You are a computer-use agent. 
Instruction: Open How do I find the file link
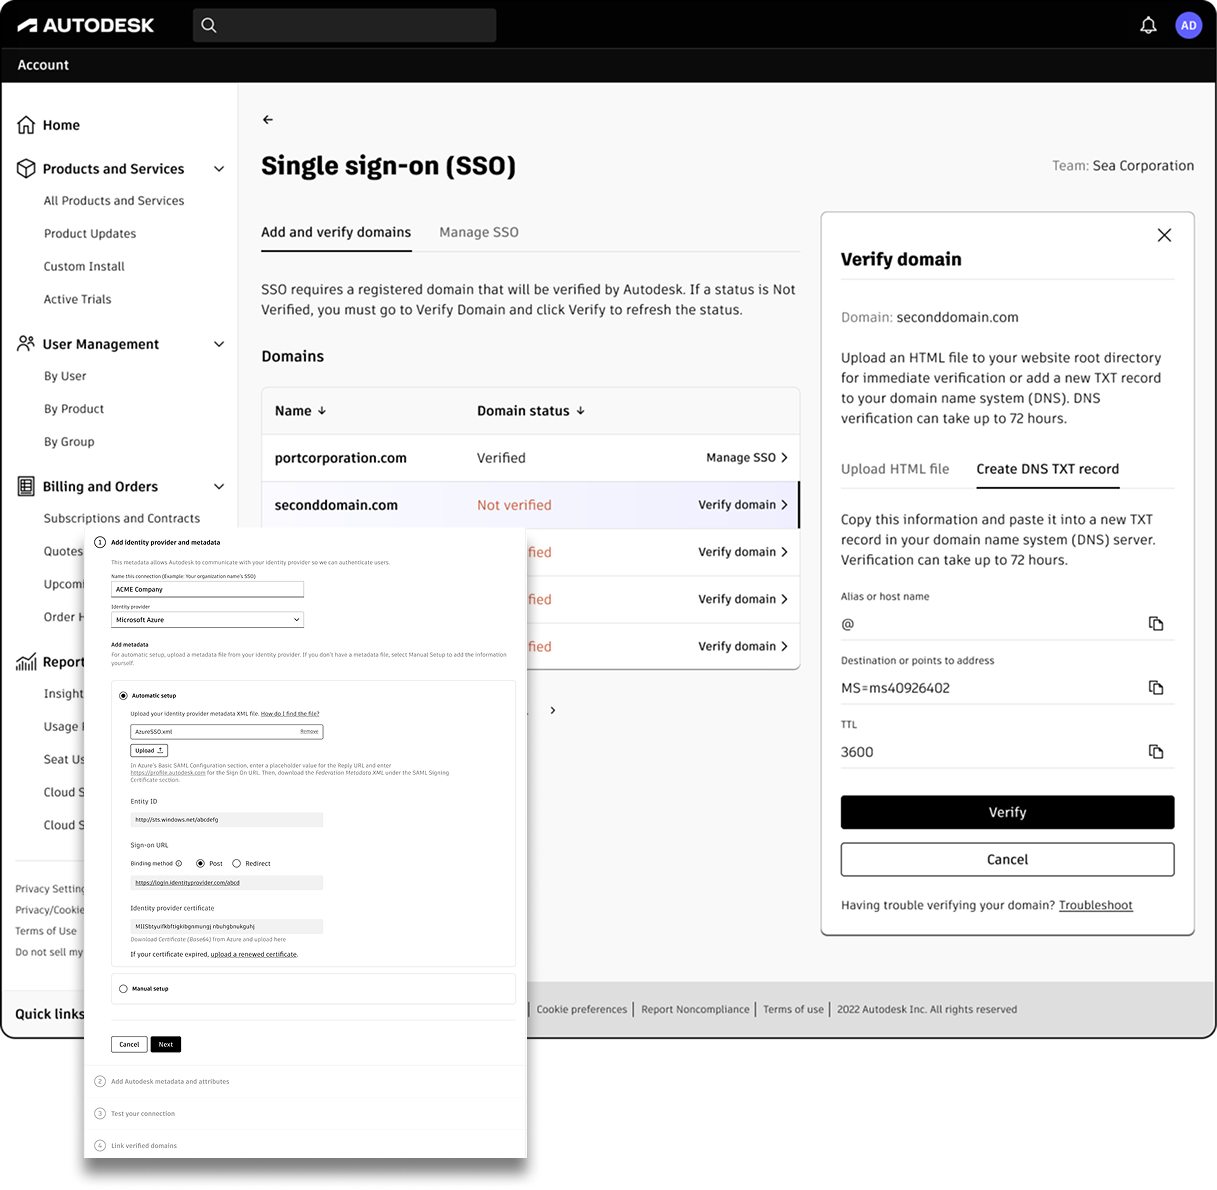click(290, 714)
